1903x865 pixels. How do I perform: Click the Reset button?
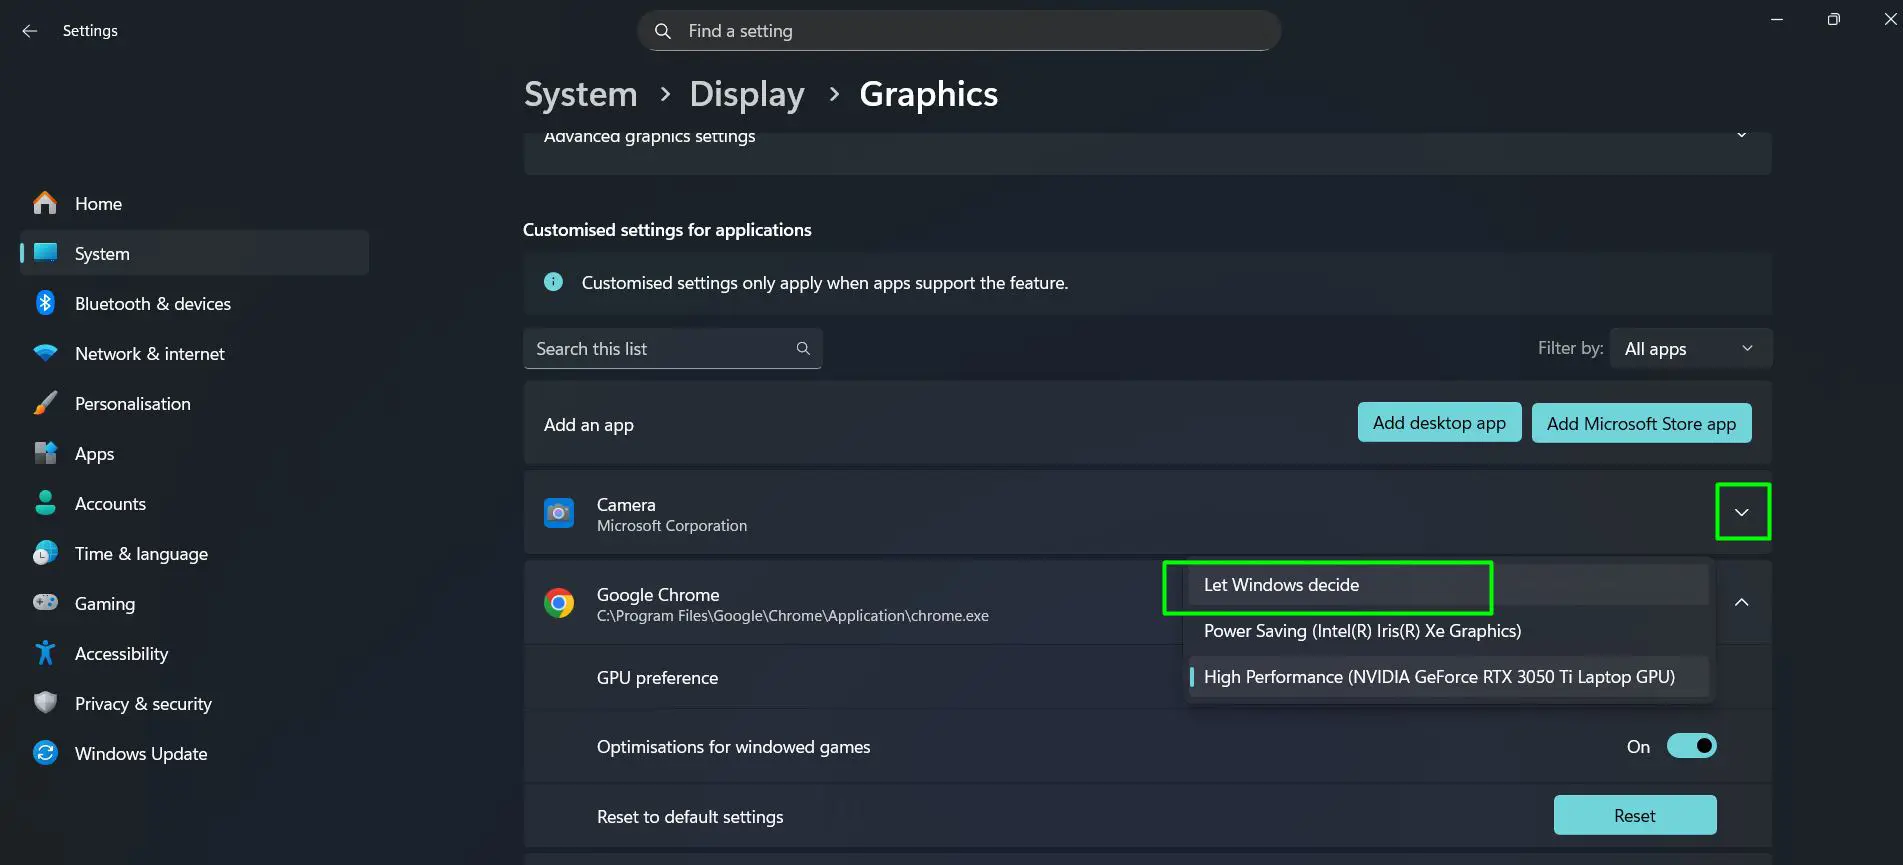pos(1635,815)
